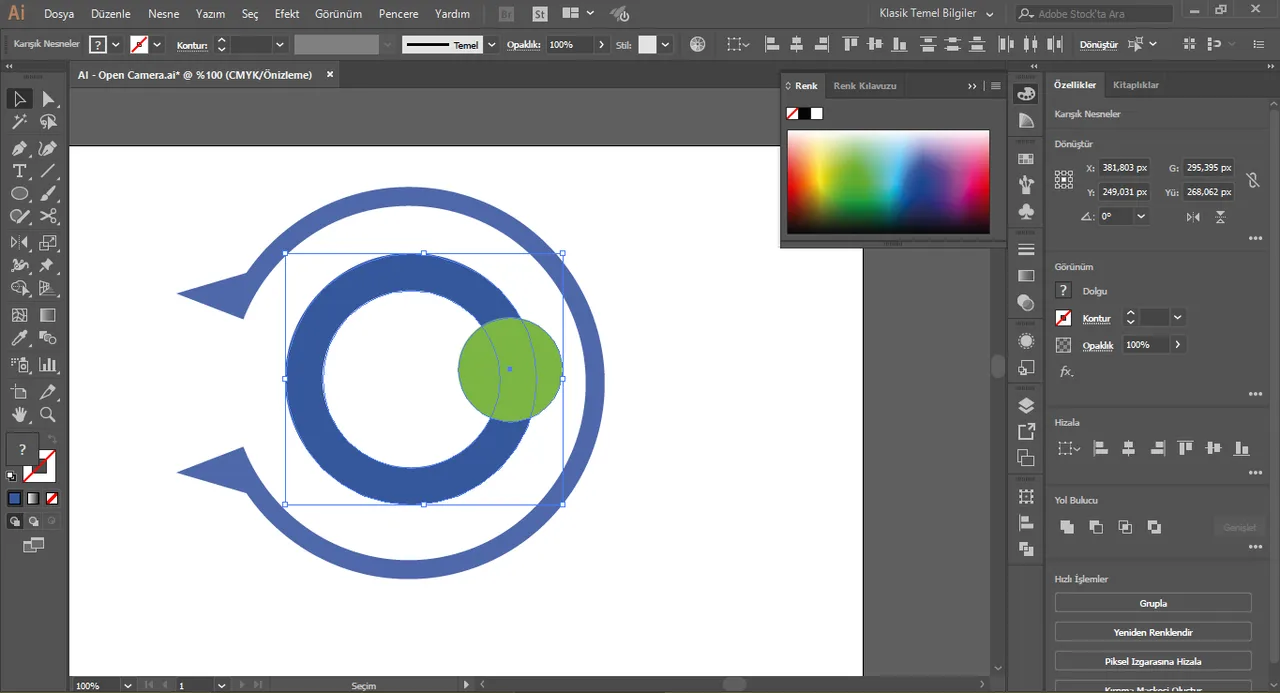
Task: Select the Selection (black arrow) tool
Action: point(19,99)
